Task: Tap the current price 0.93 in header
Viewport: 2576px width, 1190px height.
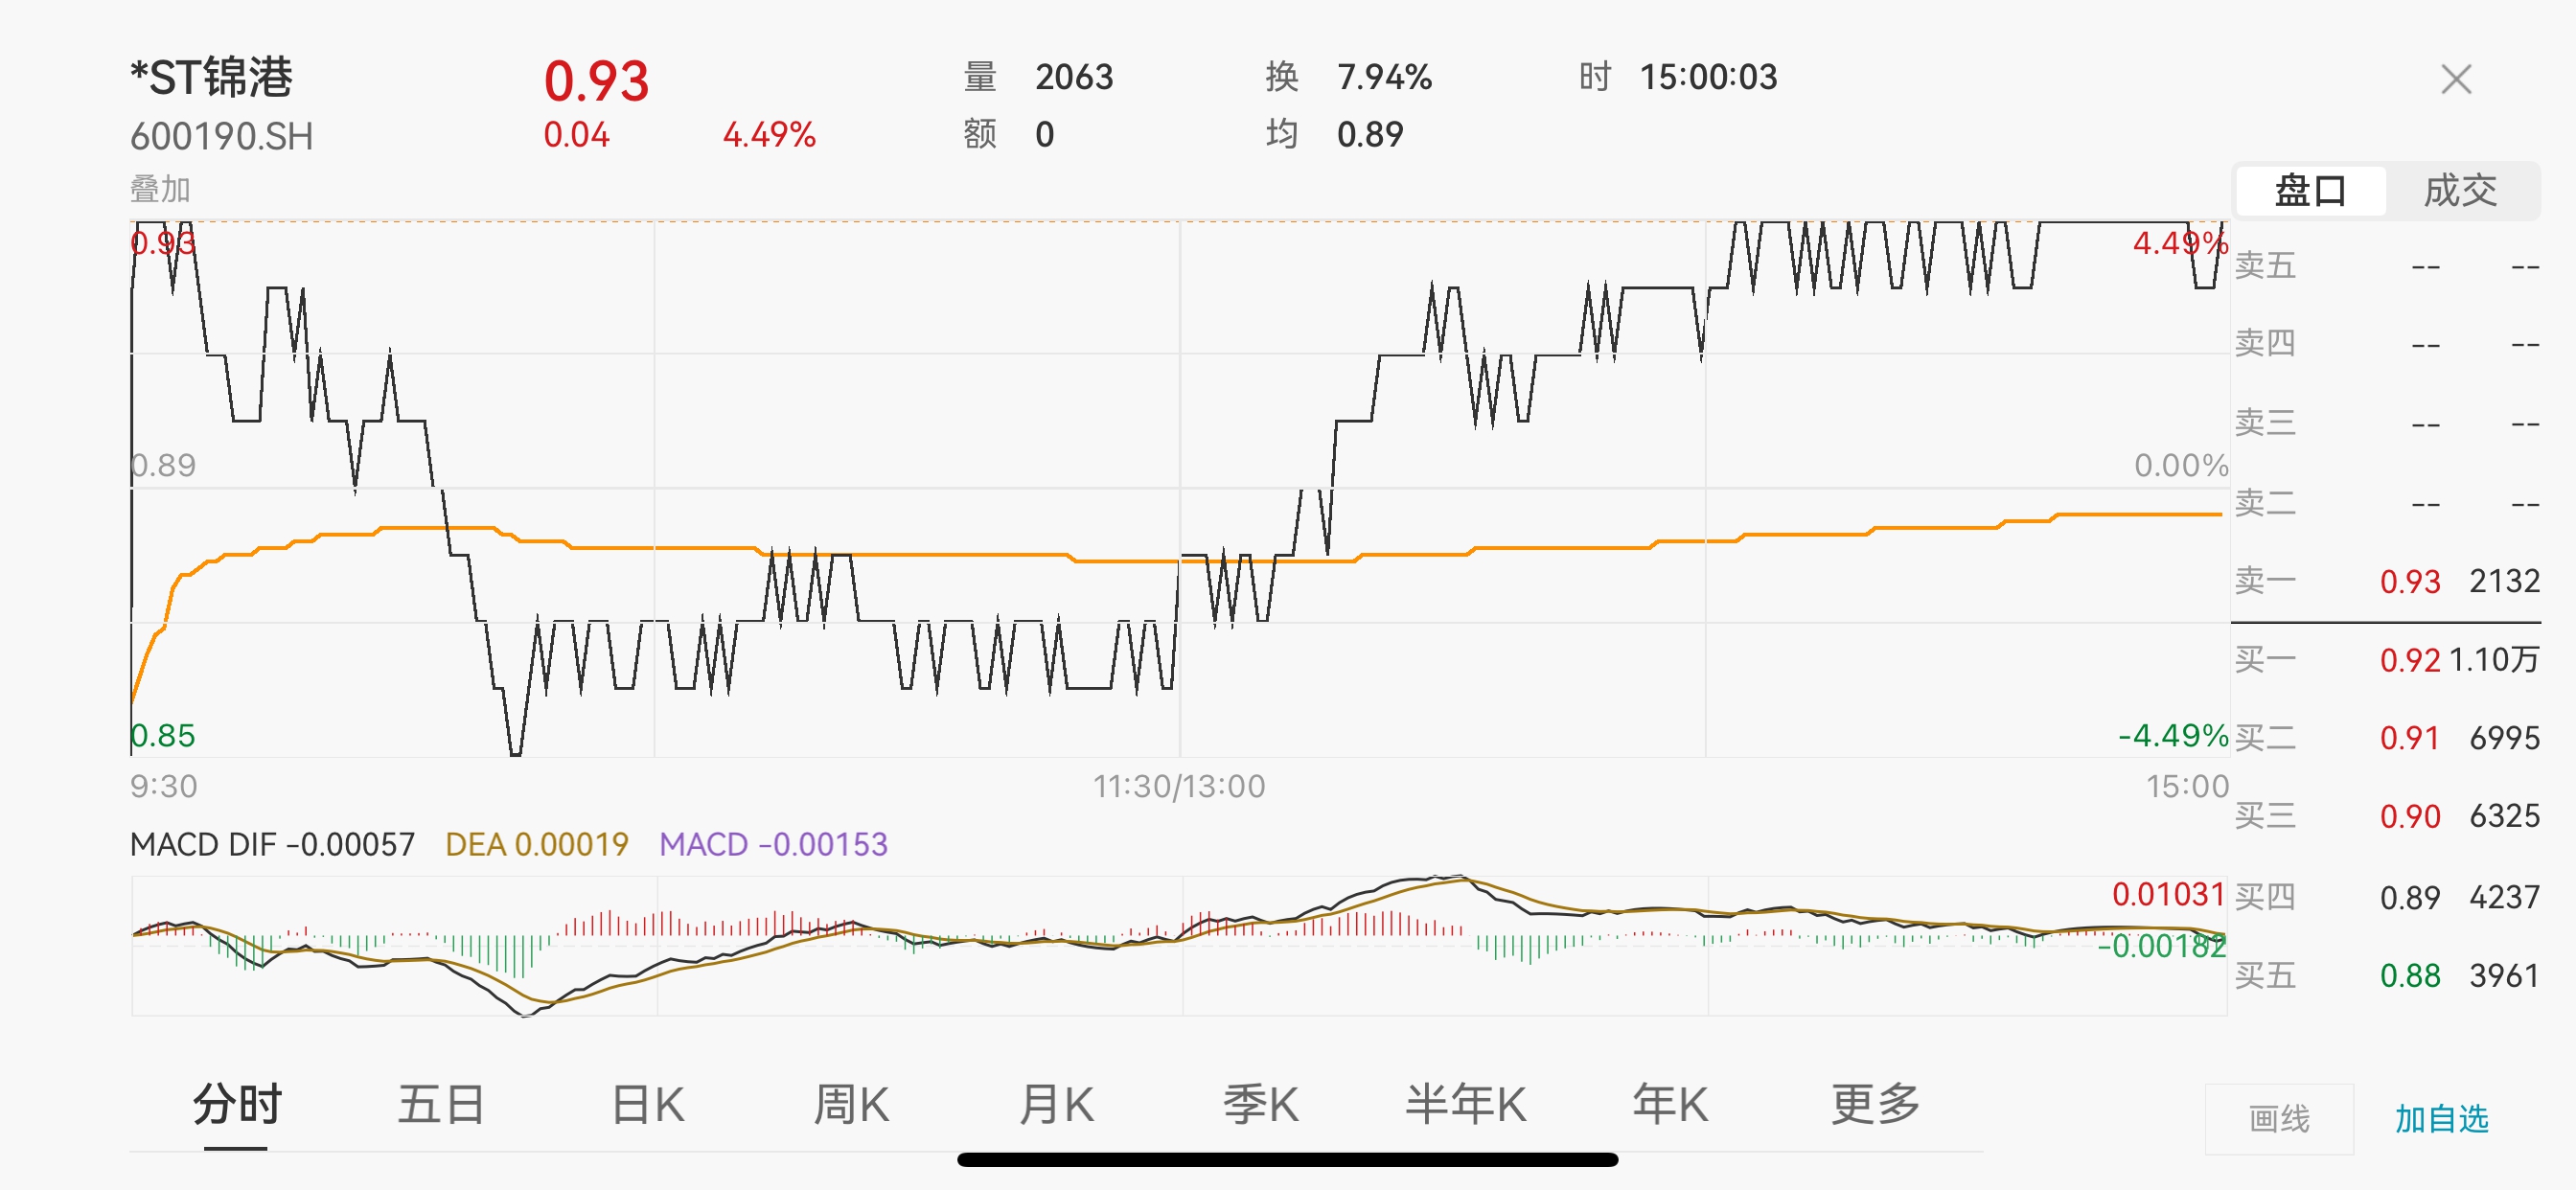Action: pyautogui.click(x=596, y=81)
